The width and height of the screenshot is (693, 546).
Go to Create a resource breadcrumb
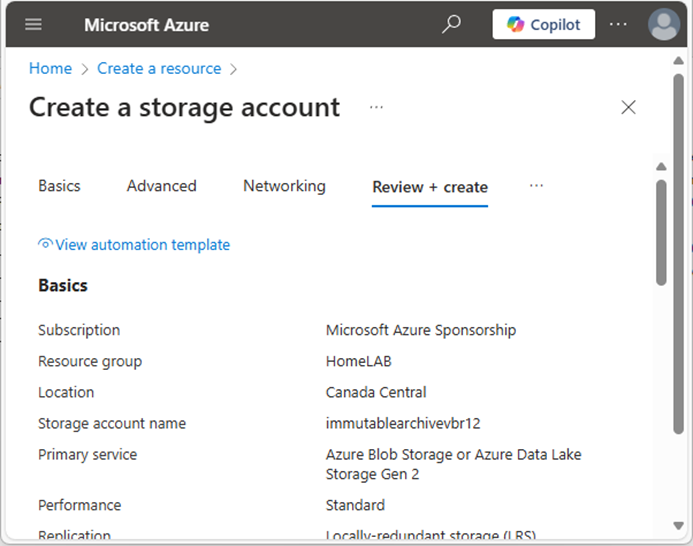click(159, 69)
